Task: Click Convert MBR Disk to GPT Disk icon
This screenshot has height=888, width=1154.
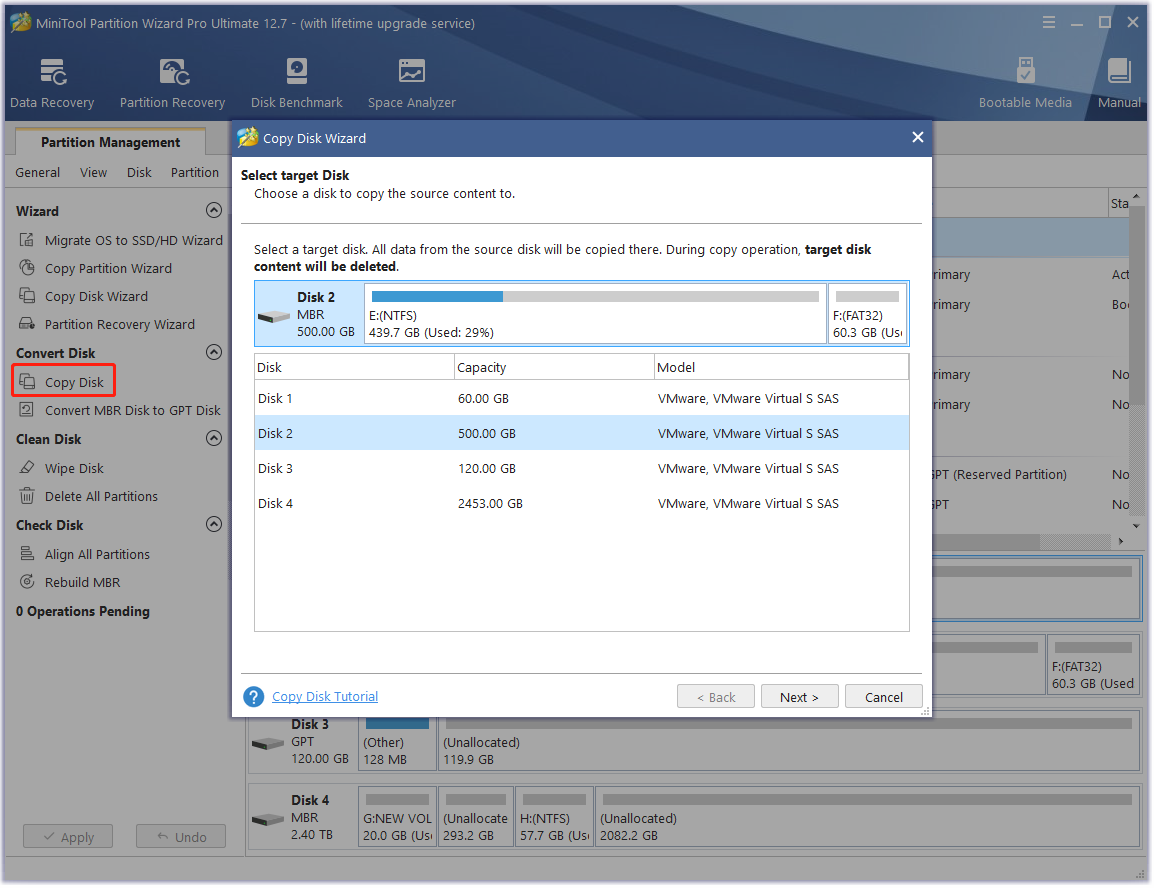Action: [x=26, y=410]
